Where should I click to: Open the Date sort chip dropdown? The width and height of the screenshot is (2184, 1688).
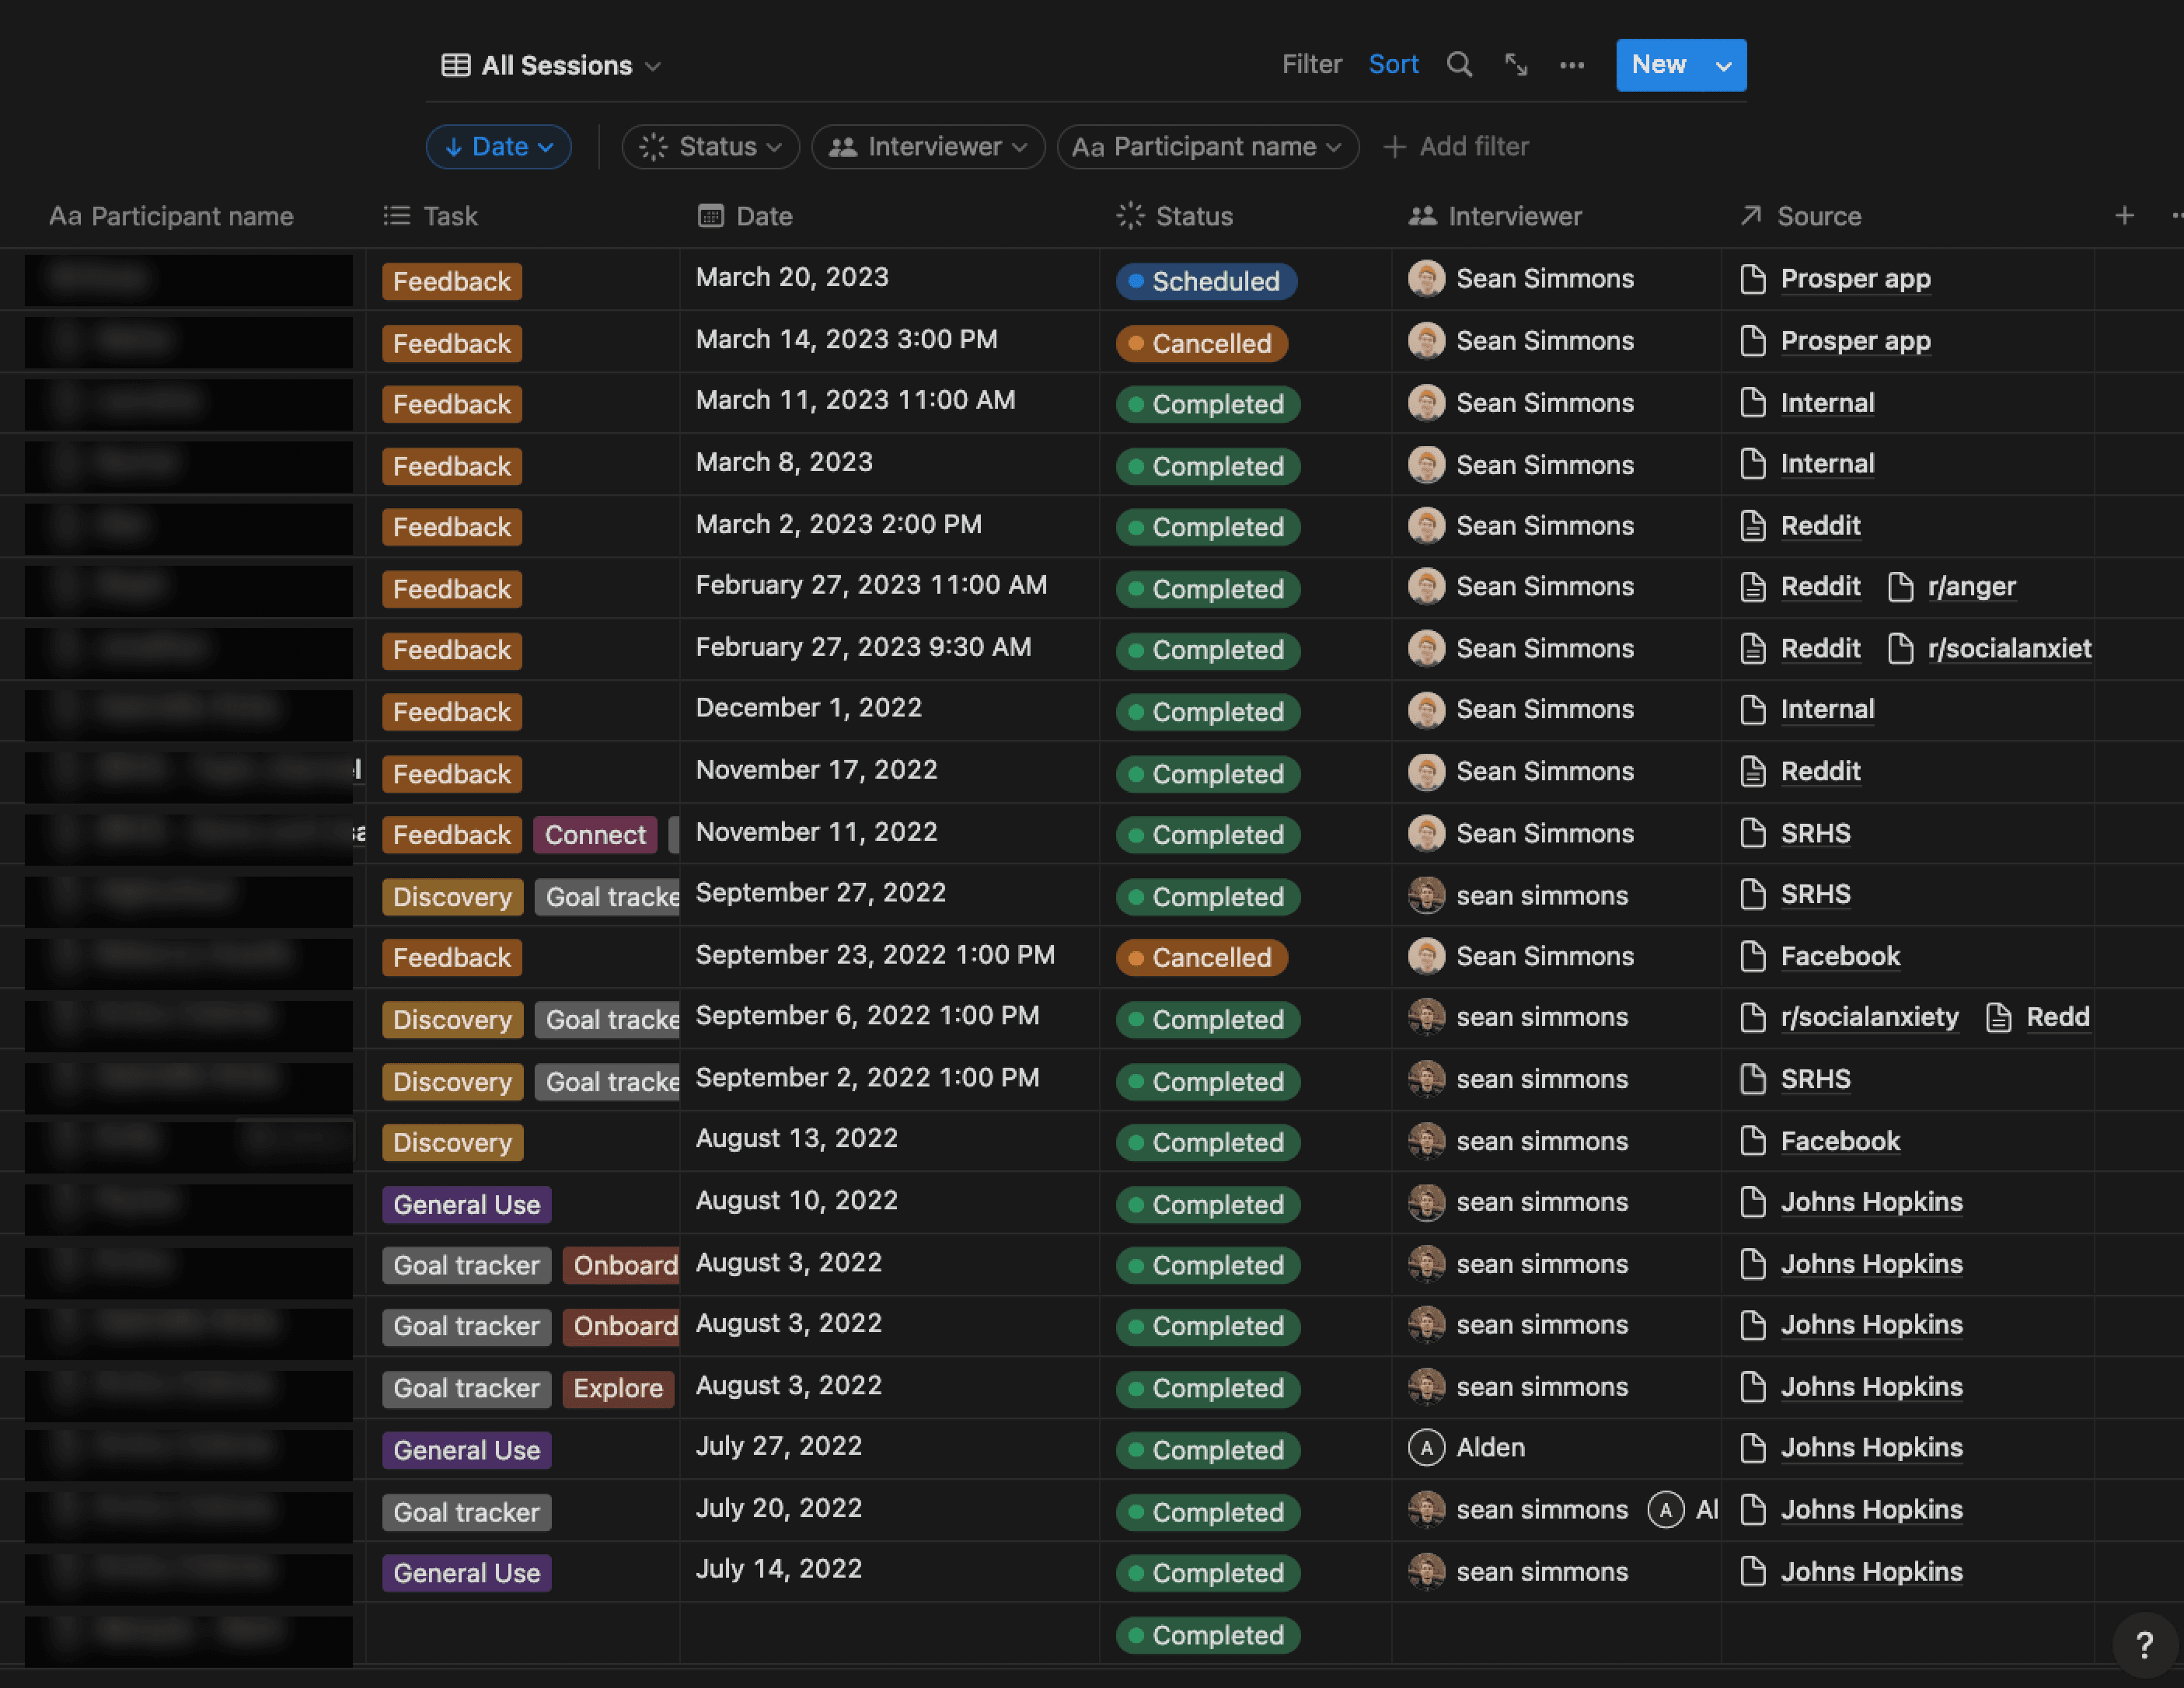[499, 147]
